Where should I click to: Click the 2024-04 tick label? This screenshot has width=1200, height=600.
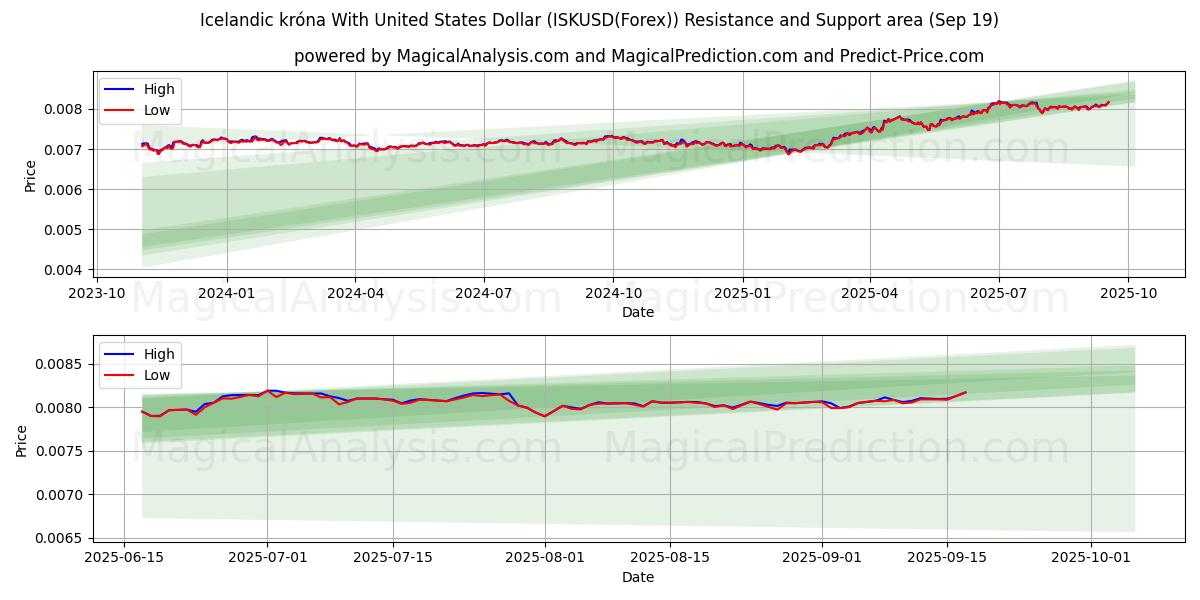[355, 293]
